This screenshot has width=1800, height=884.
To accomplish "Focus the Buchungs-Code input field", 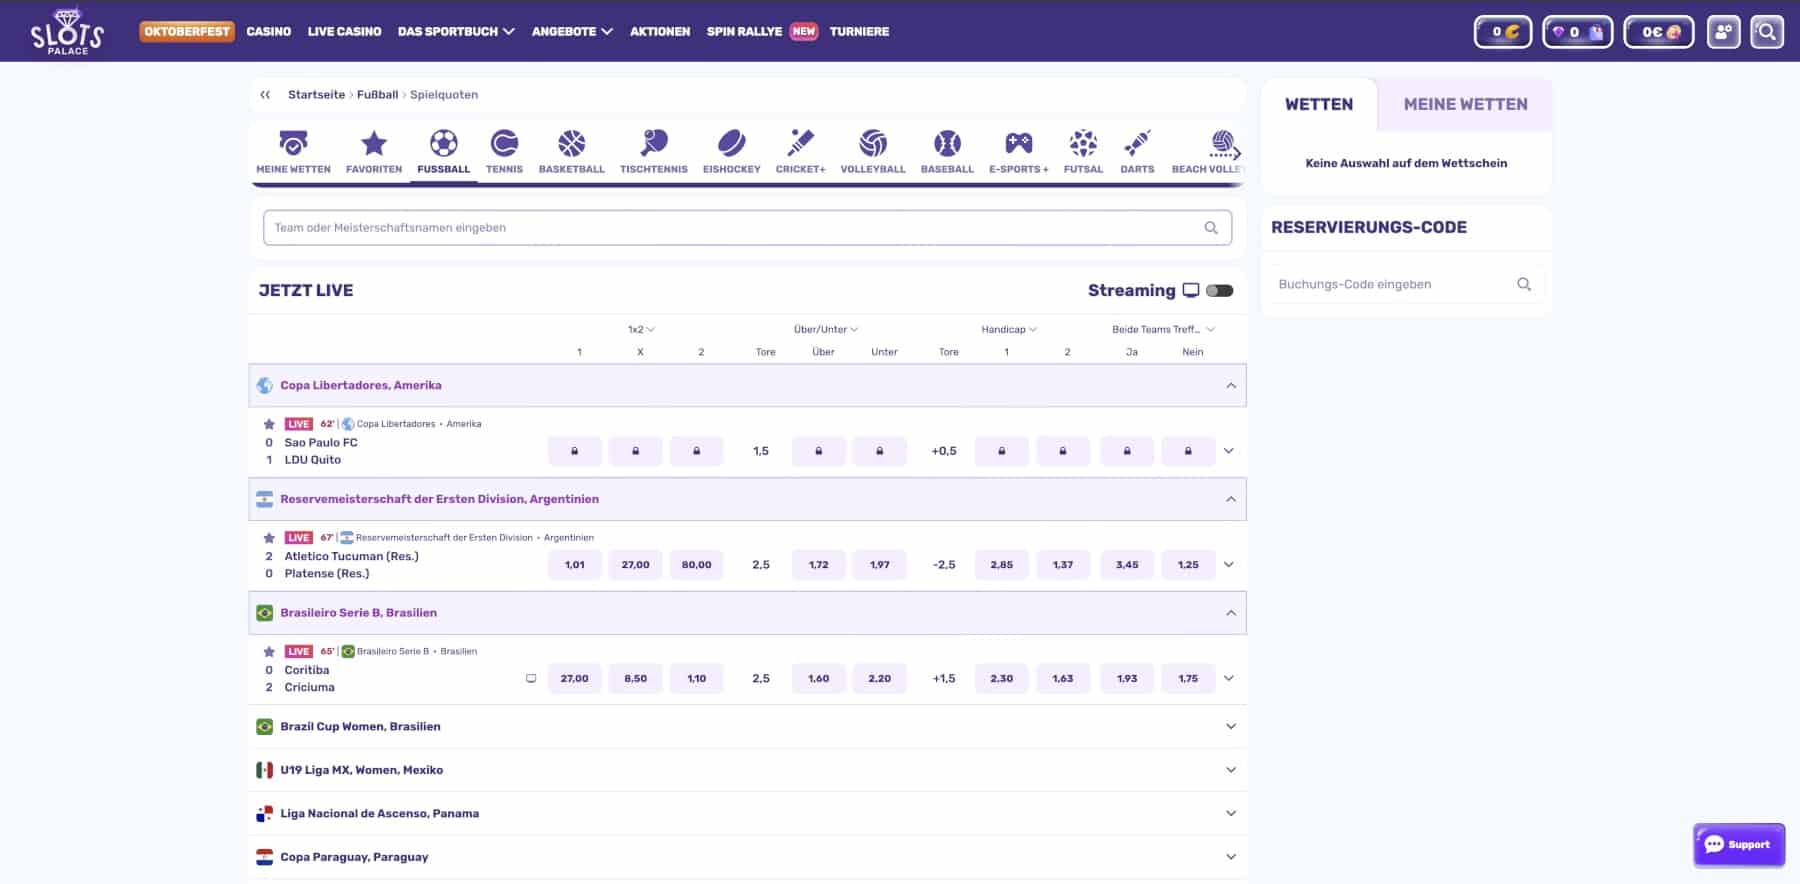I will [1405, 285].
